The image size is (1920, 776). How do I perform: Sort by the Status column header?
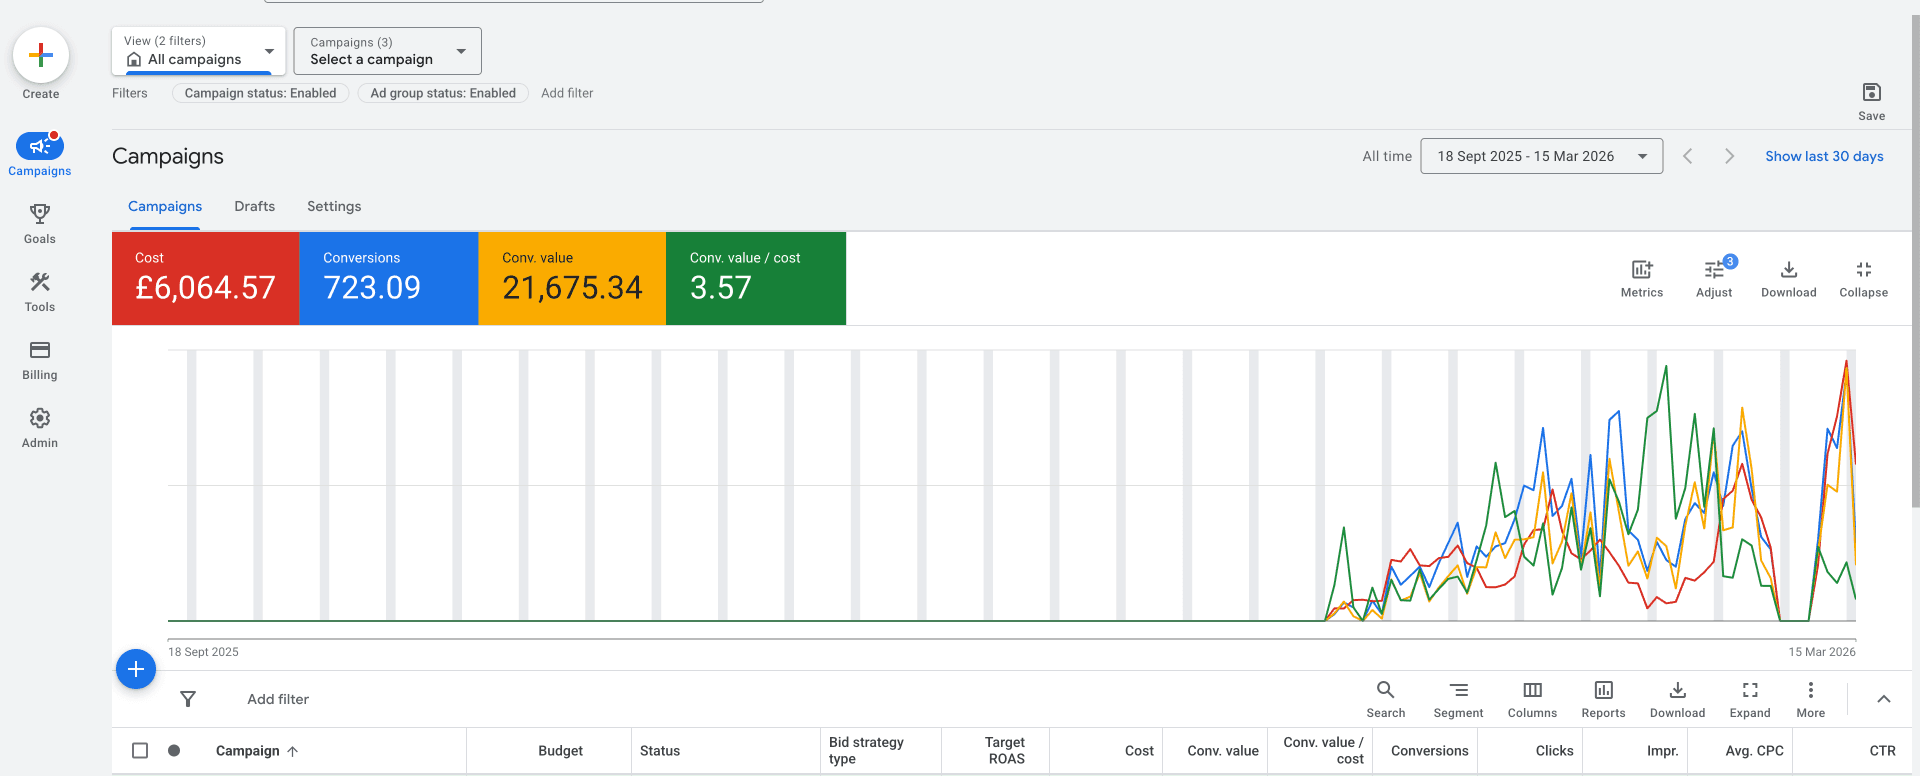[660, 751]
